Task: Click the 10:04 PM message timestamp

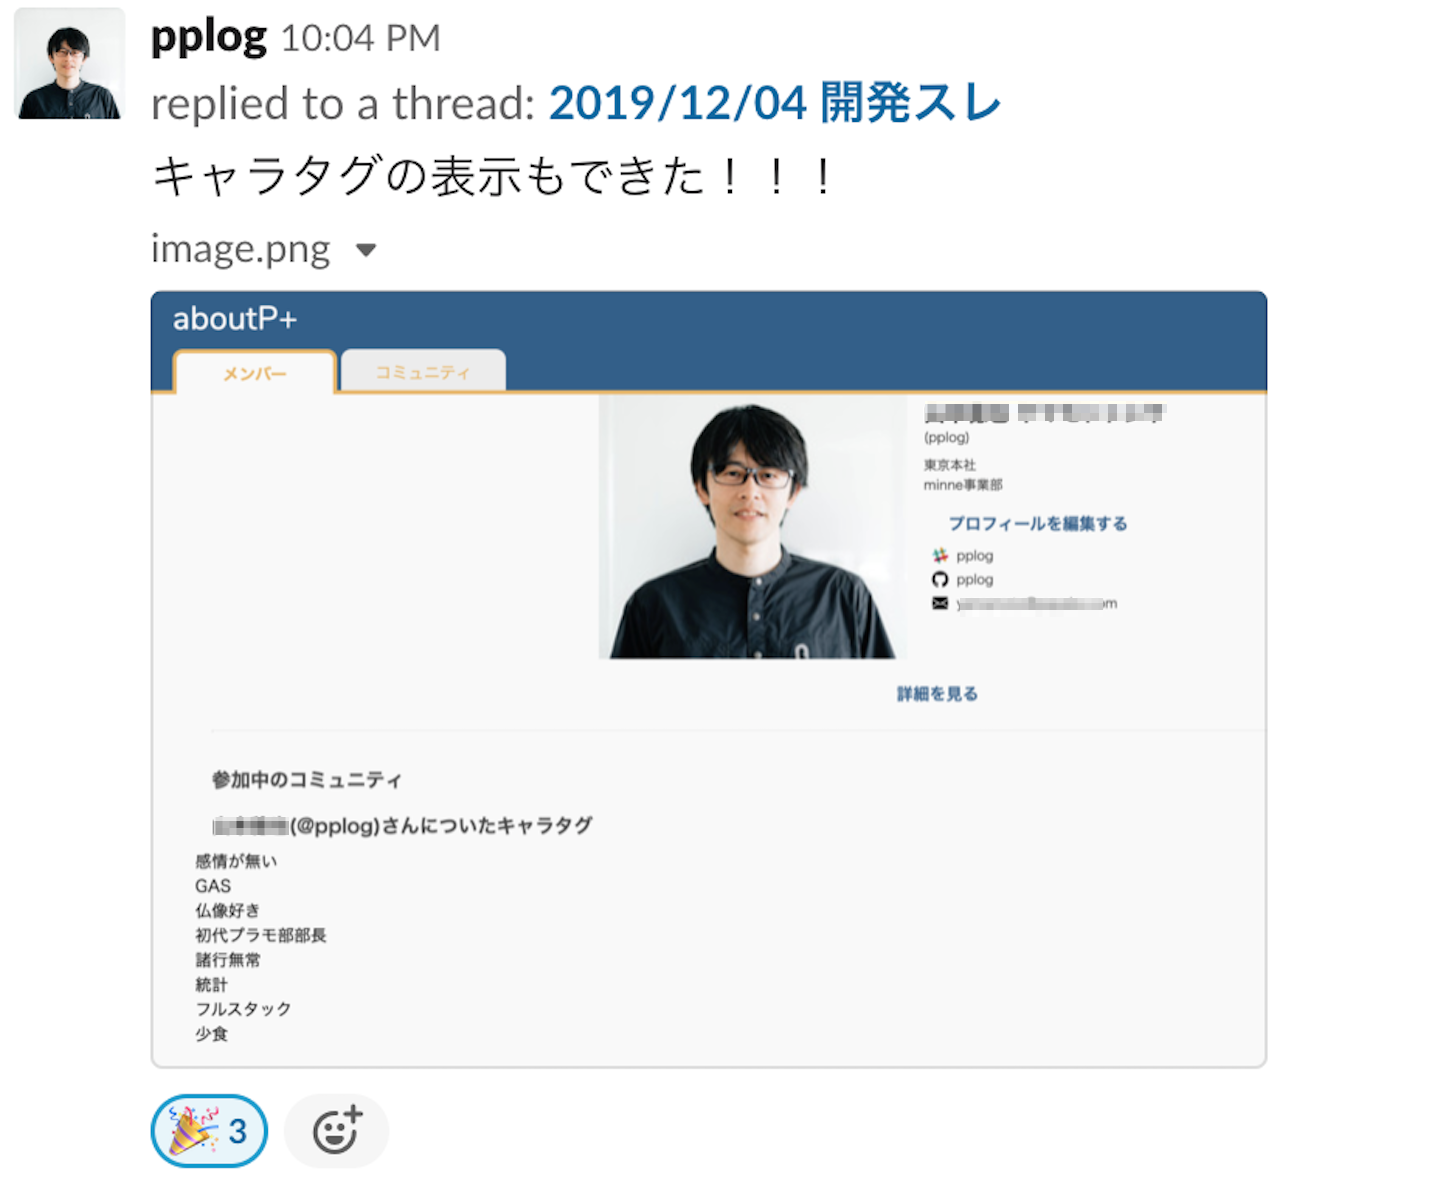Action: [x=361, y=39]
